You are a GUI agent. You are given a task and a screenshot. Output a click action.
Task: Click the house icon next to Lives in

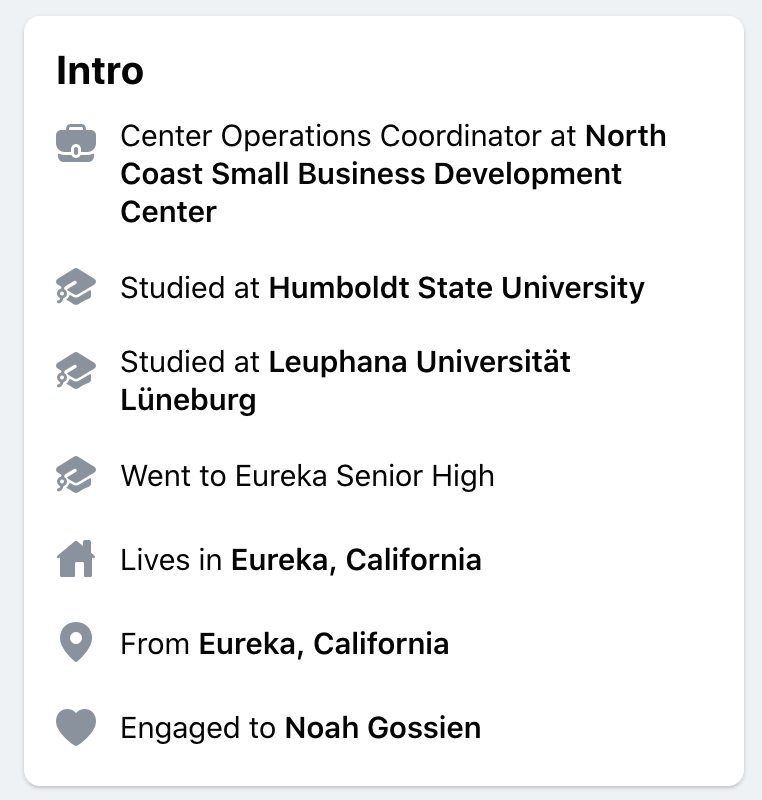[x=76, y=559]
